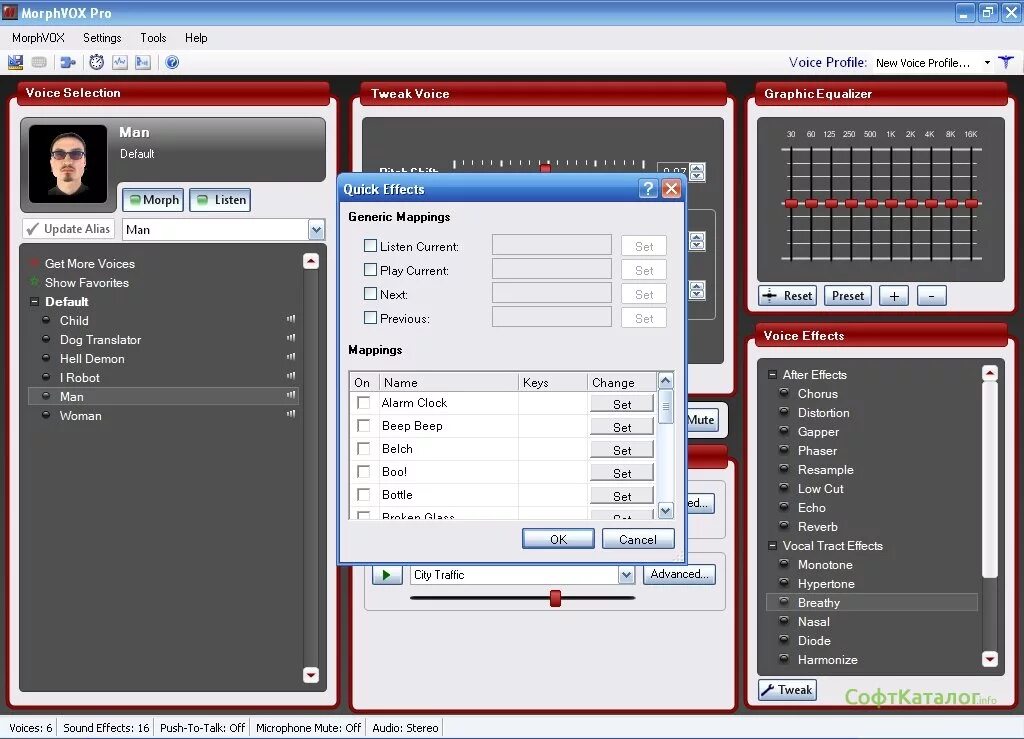Enable the Play Current checkbox
Viewport: 1024px width, 739px height.
click(370, 270)
